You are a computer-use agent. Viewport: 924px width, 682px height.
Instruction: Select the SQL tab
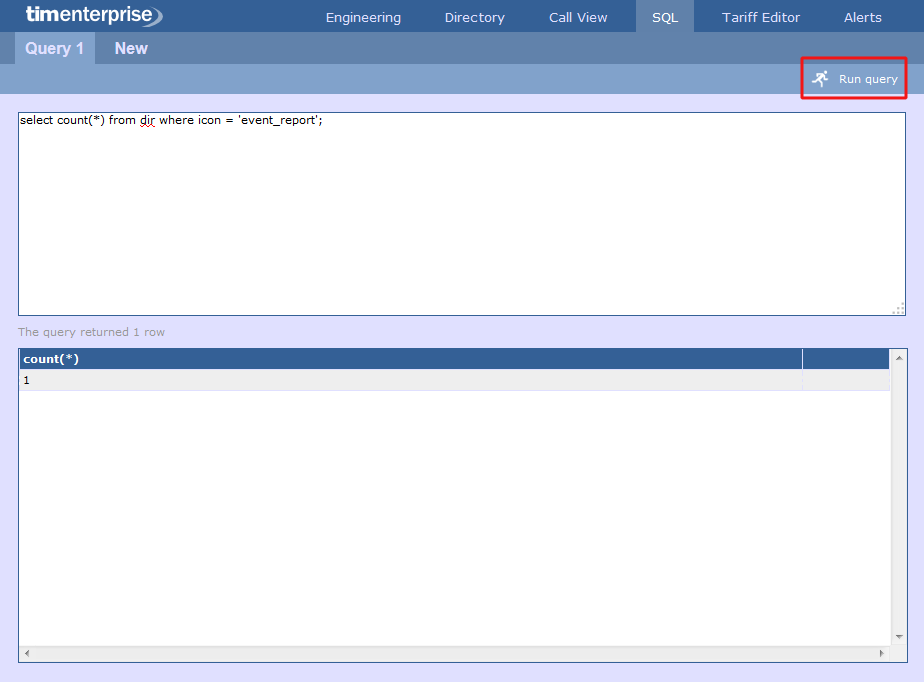(x=664, y=17)
